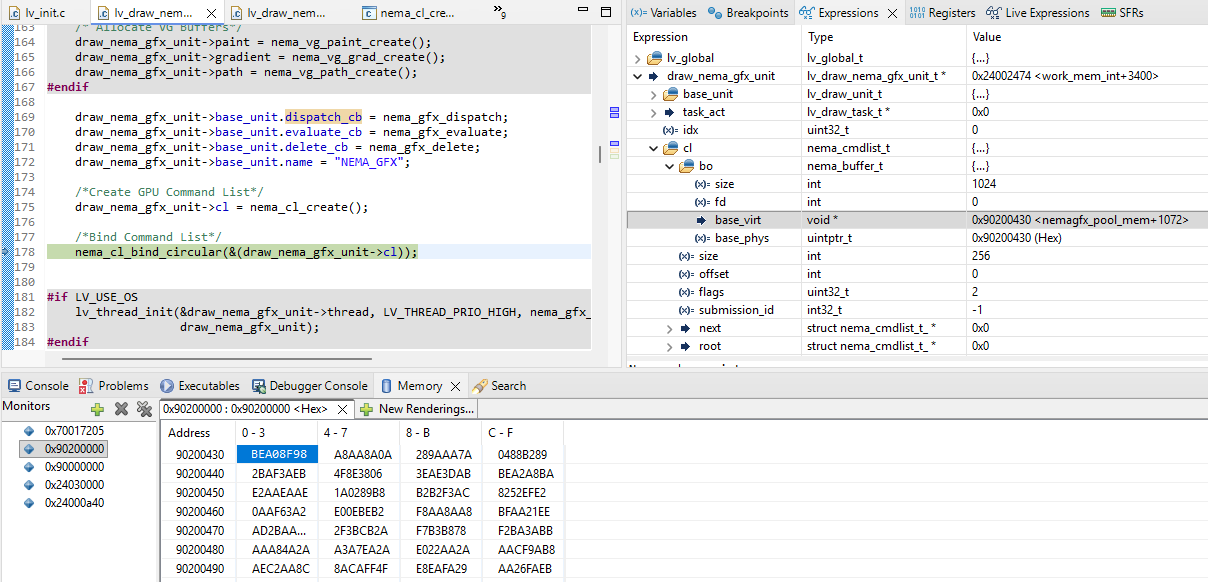Select memory cell BEA08F98
This screenshot has height=582, width=1208.
coord(272,454)
